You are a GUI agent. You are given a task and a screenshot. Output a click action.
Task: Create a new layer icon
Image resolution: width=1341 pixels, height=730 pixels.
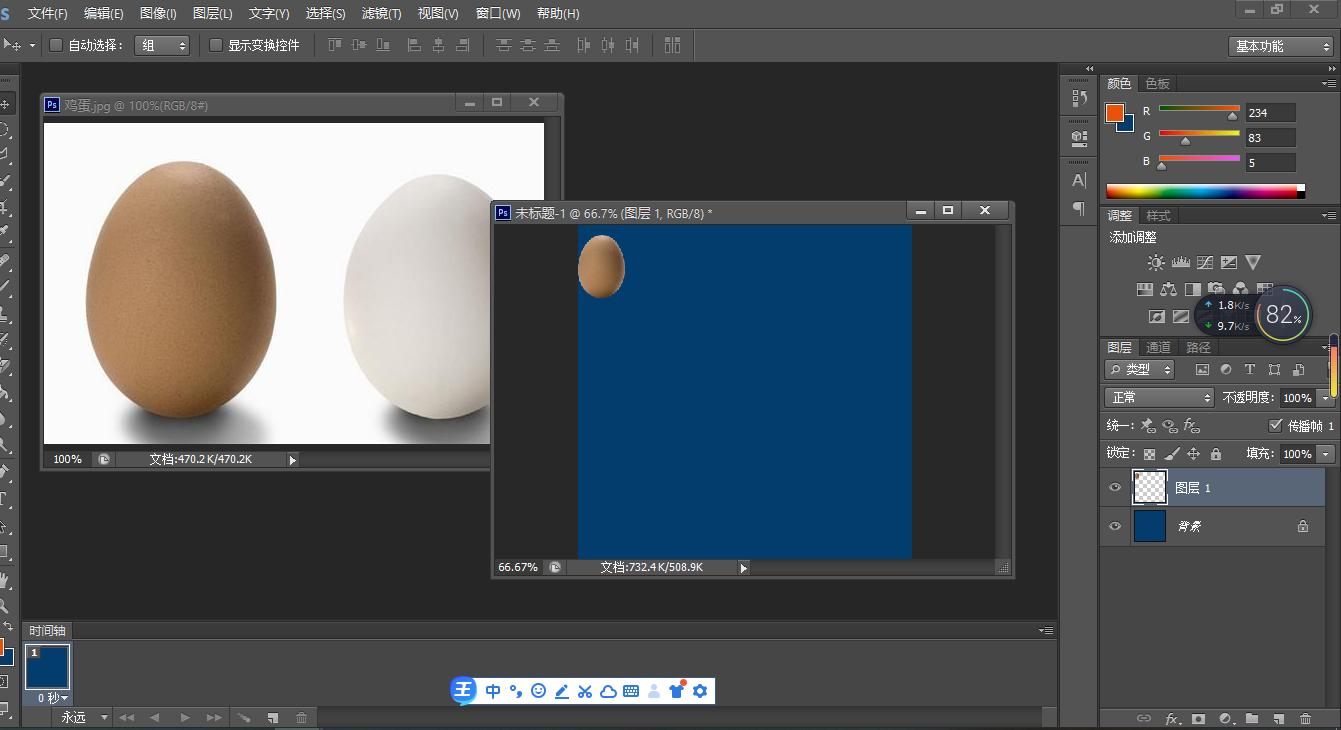(x=1278, y=719)
